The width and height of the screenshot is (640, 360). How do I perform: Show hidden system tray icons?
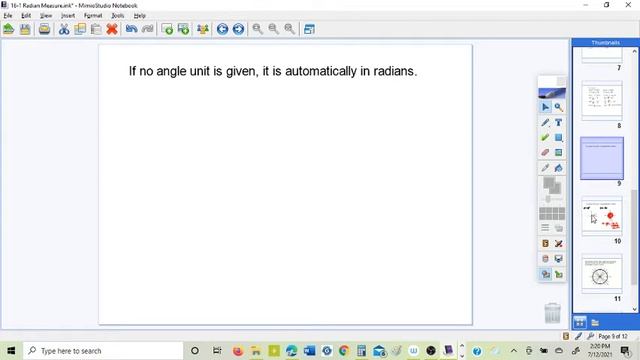tap(513, 351)
